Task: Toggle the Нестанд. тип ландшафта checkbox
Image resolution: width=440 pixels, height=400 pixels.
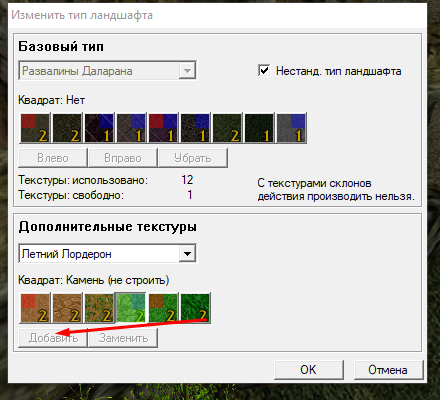Action: tap(264, 70)
